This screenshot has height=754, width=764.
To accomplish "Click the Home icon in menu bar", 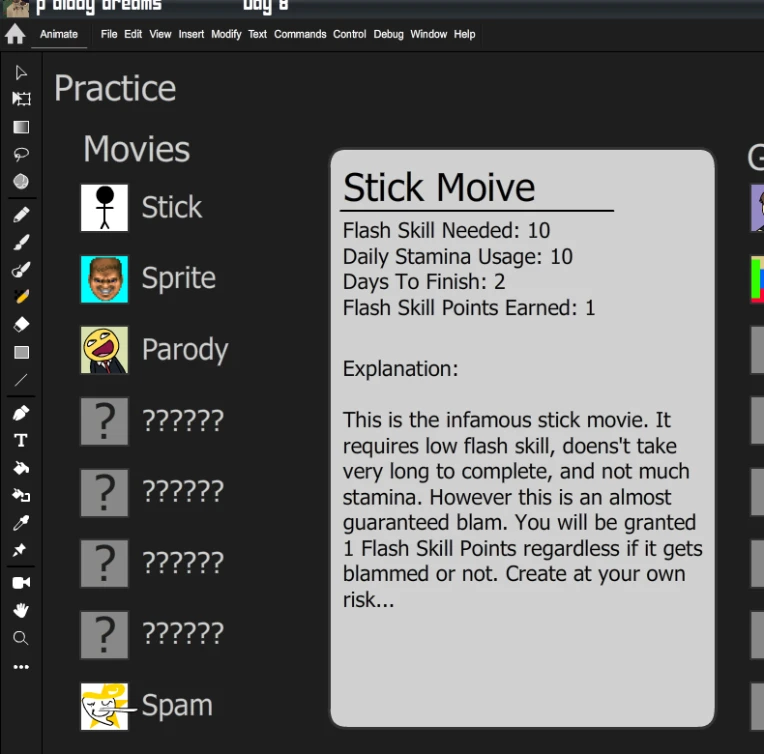I will (x=15, y=34).
